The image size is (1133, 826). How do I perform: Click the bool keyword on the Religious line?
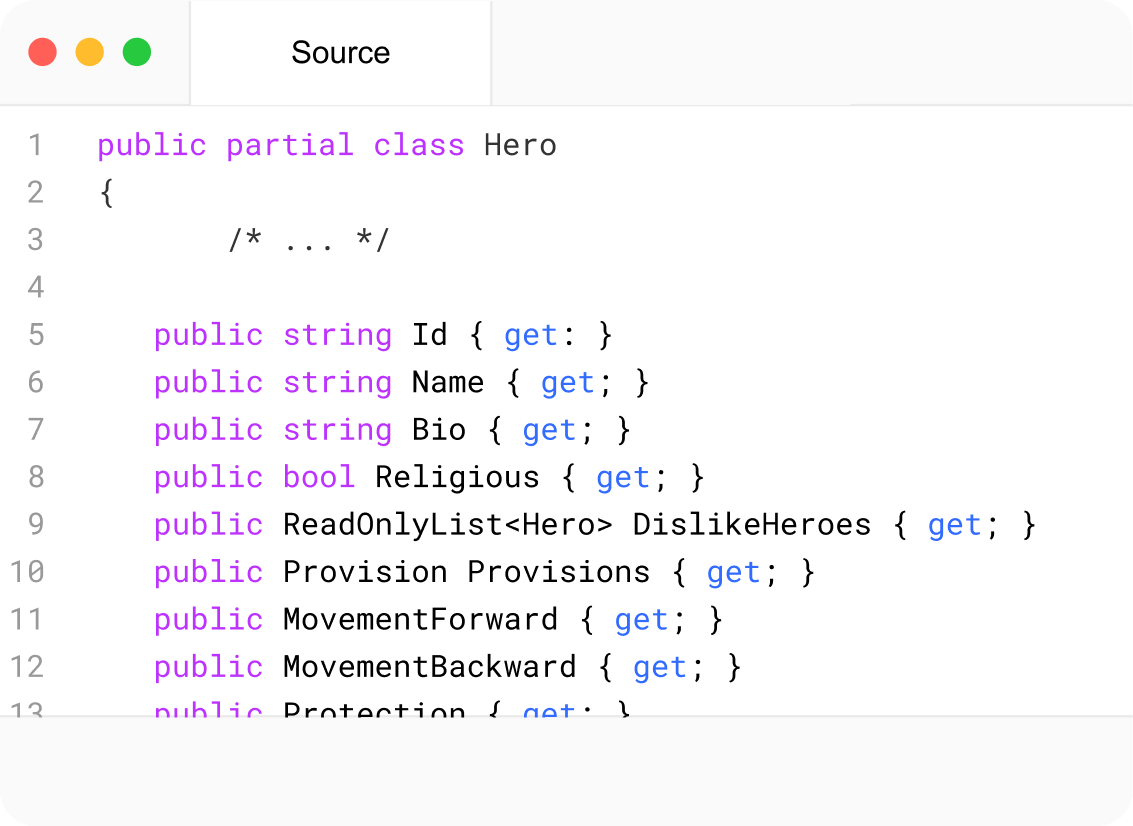pyautogui.click(x=319, y=477)
